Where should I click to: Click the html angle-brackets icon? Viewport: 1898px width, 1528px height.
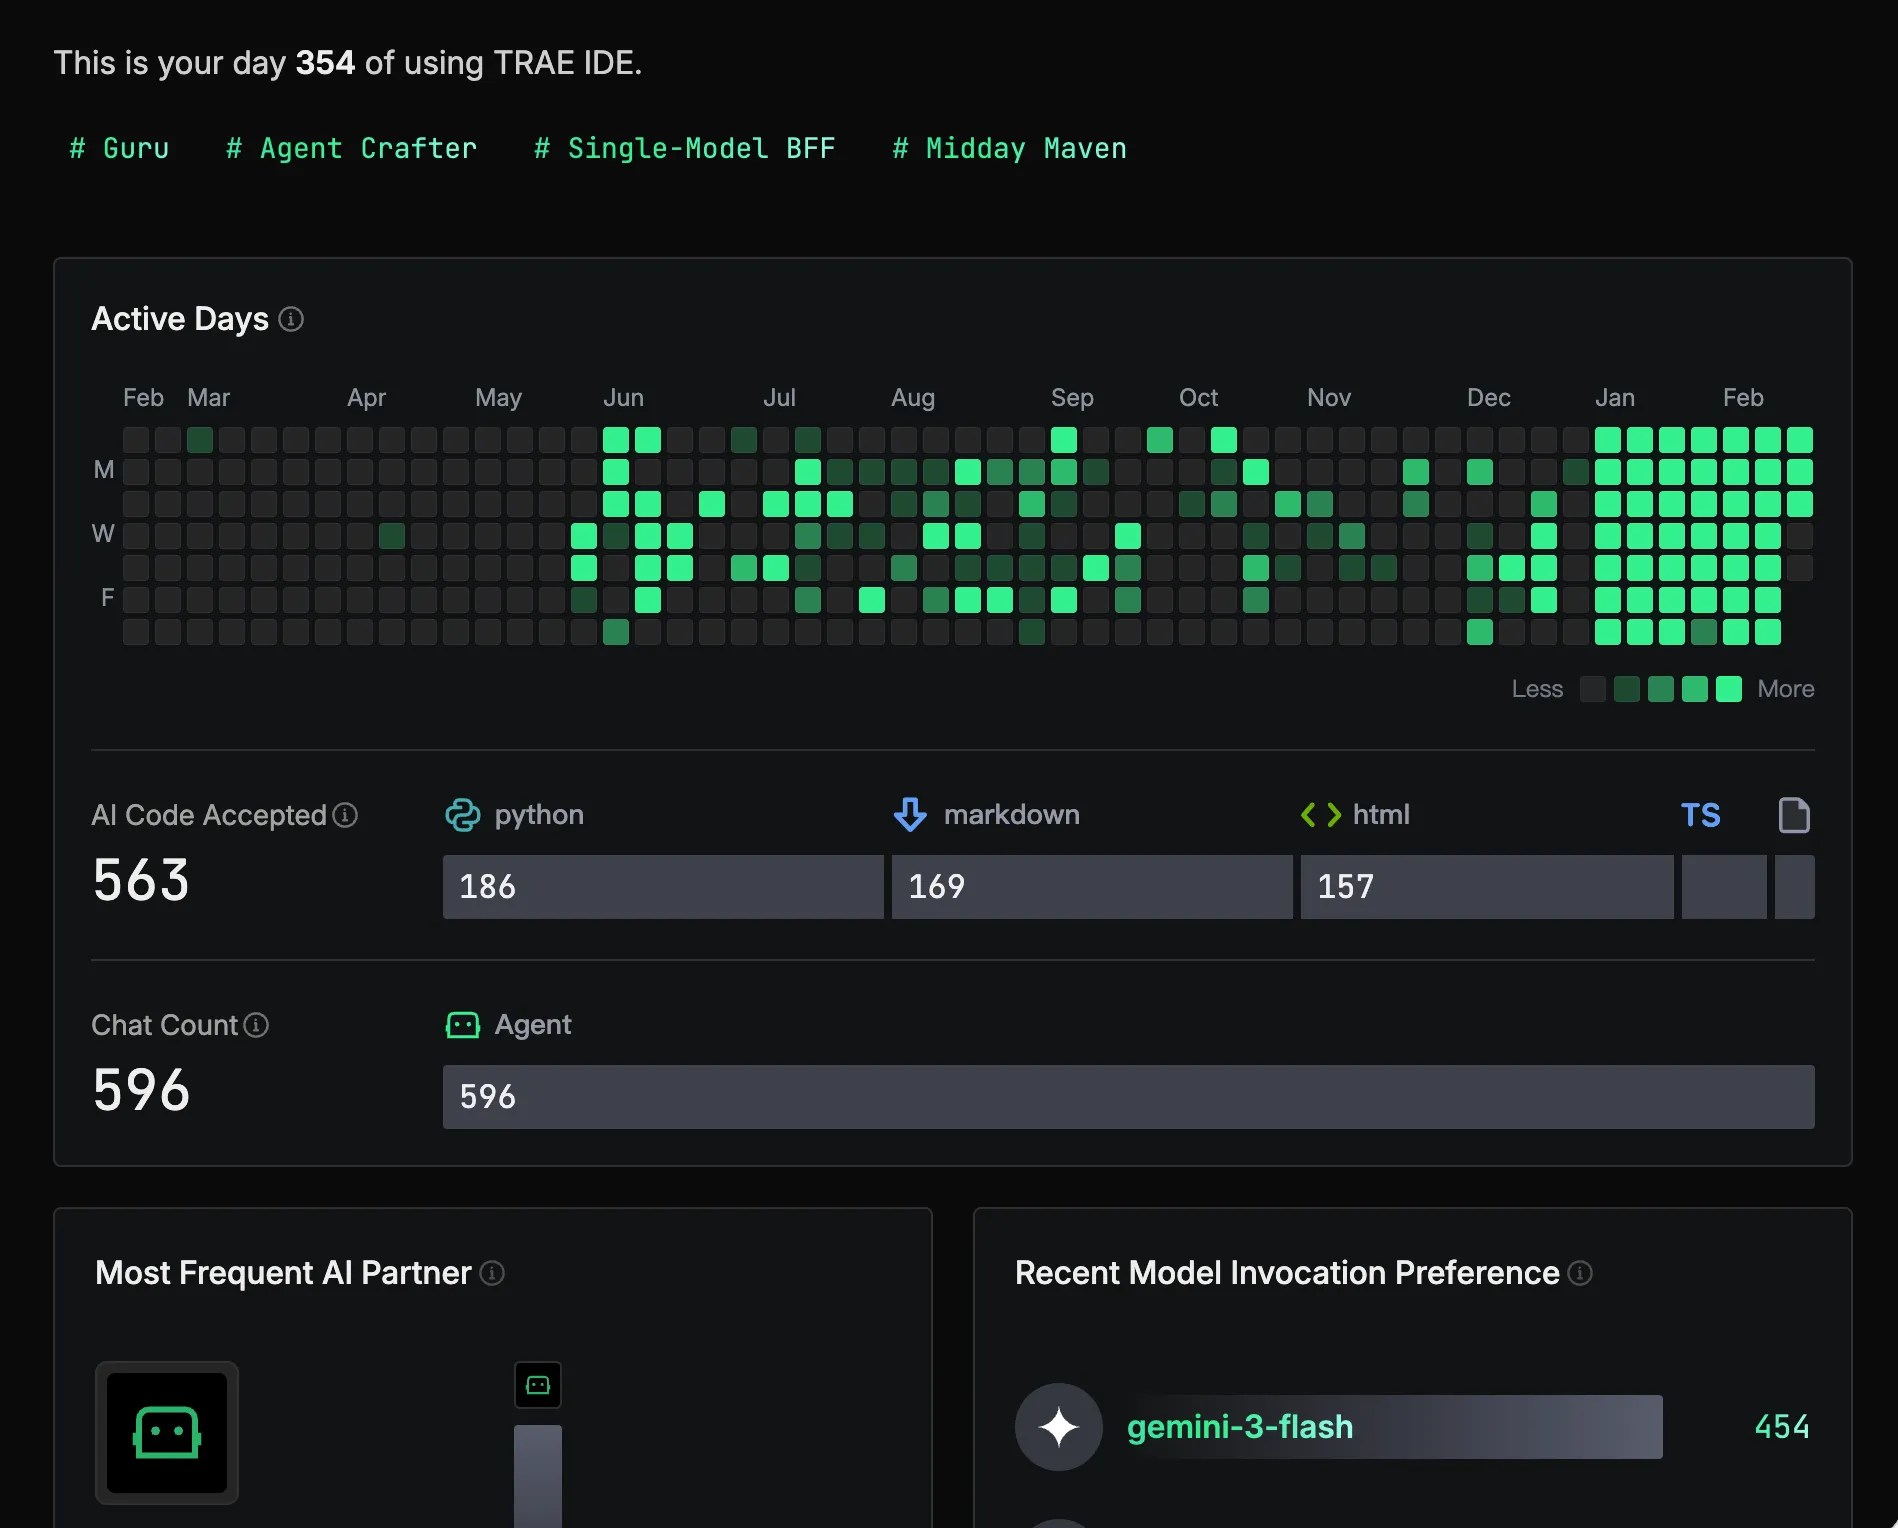[x=1320, y=815]
